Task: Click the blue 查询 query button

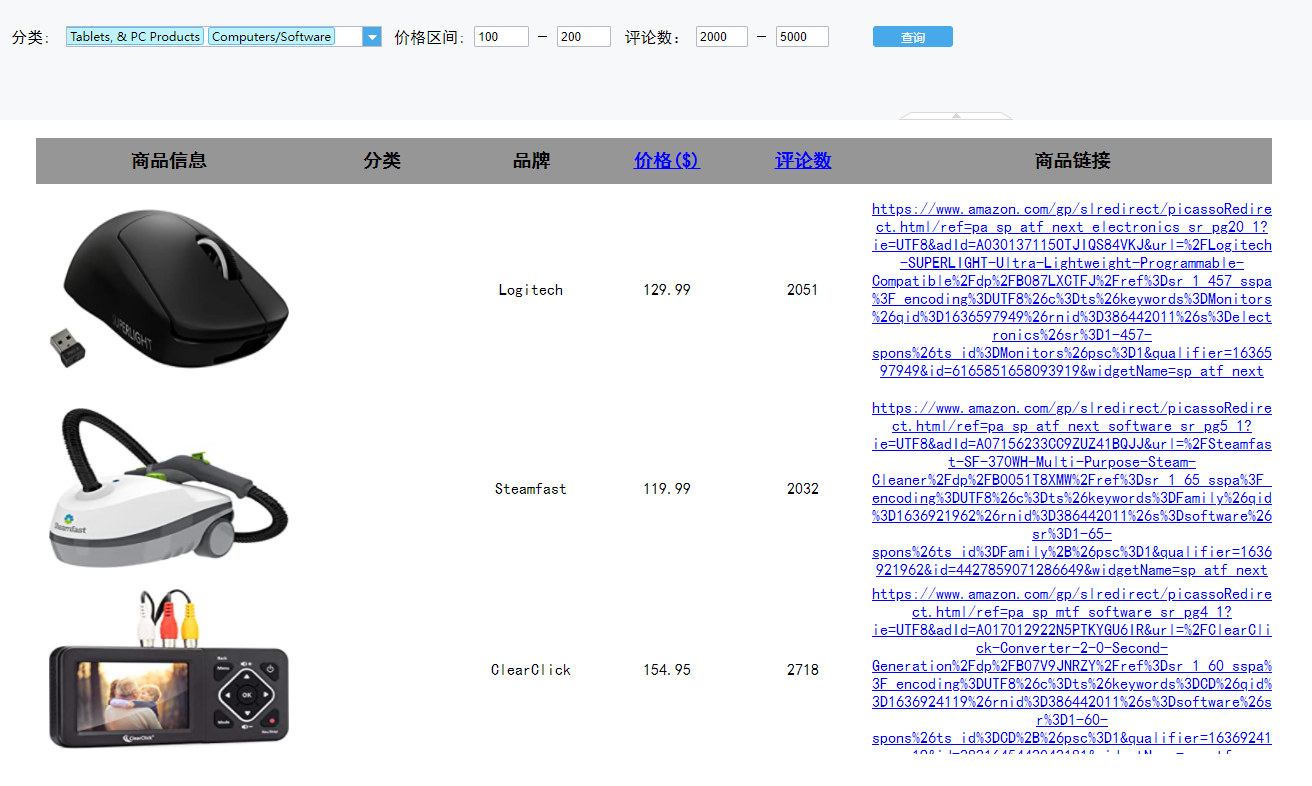Action: click(913, 37)
